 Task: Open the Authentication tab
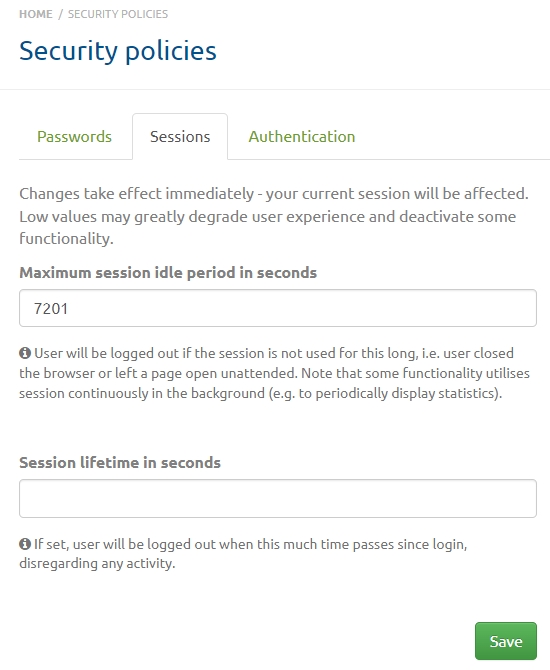[x=302, y=137]
